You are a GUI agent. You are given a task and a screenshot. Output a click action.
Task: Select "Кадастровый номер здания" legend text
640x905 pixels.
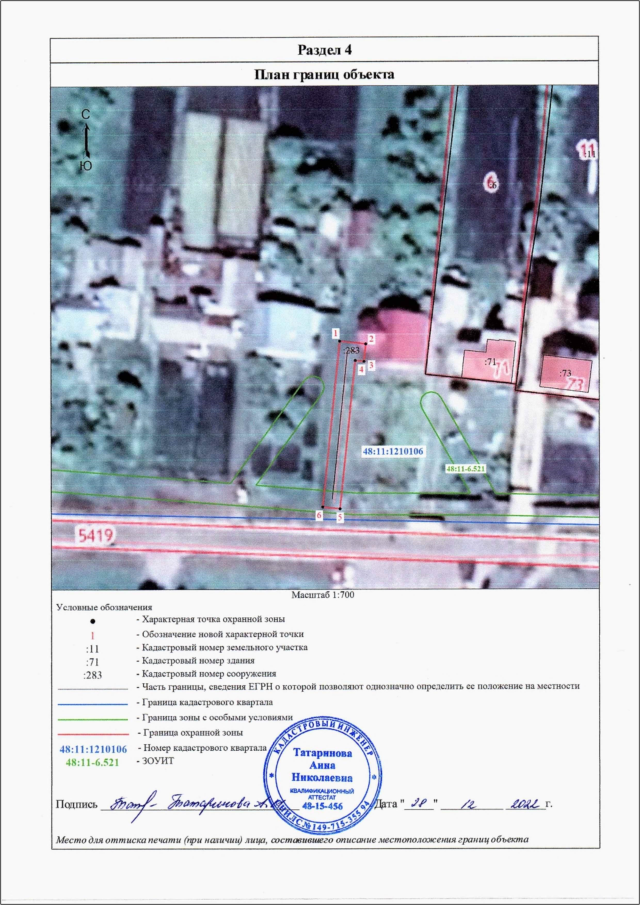coord(197,660)
